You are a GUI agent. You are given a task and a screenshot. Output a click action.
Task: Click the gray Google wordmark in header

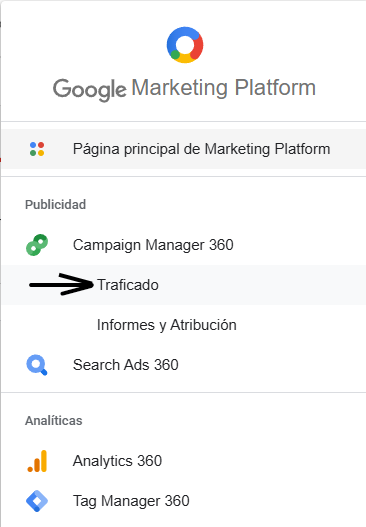coord(90,89)
